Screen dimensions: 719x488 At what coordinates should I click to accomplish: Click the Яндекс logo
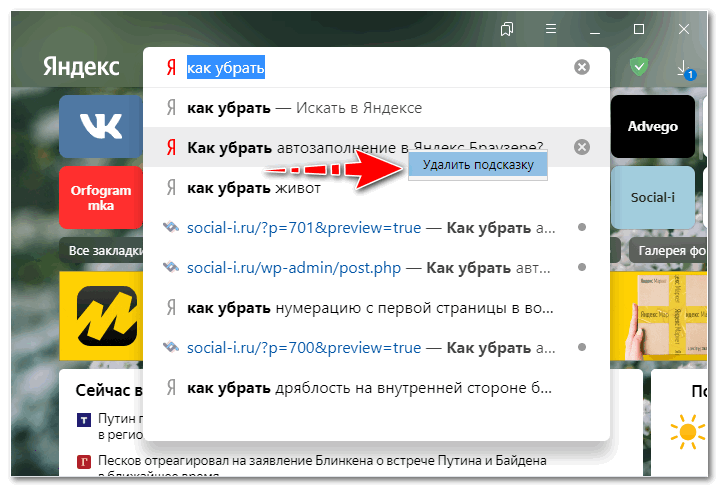81,67
